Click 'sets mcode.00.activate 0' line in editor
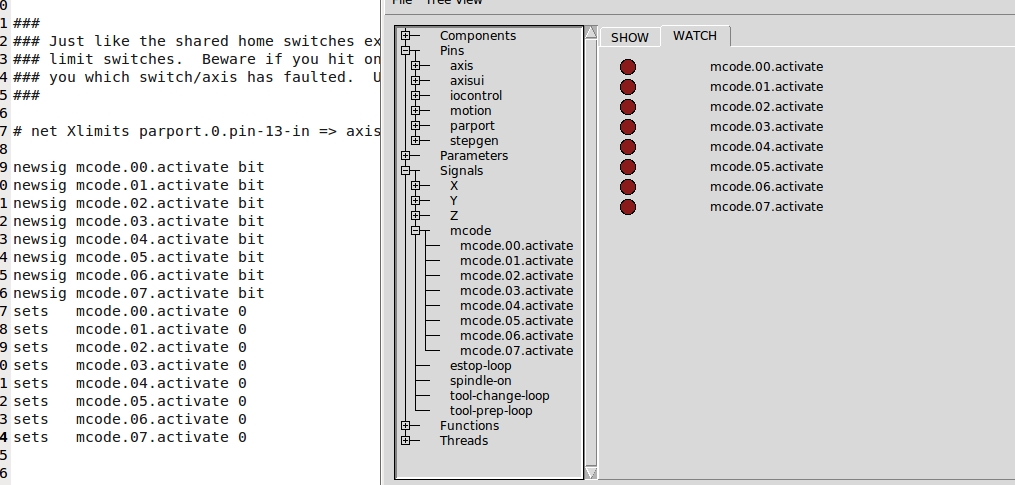The width and height of the screenshot is (1015, 485). tap(129, 311)
